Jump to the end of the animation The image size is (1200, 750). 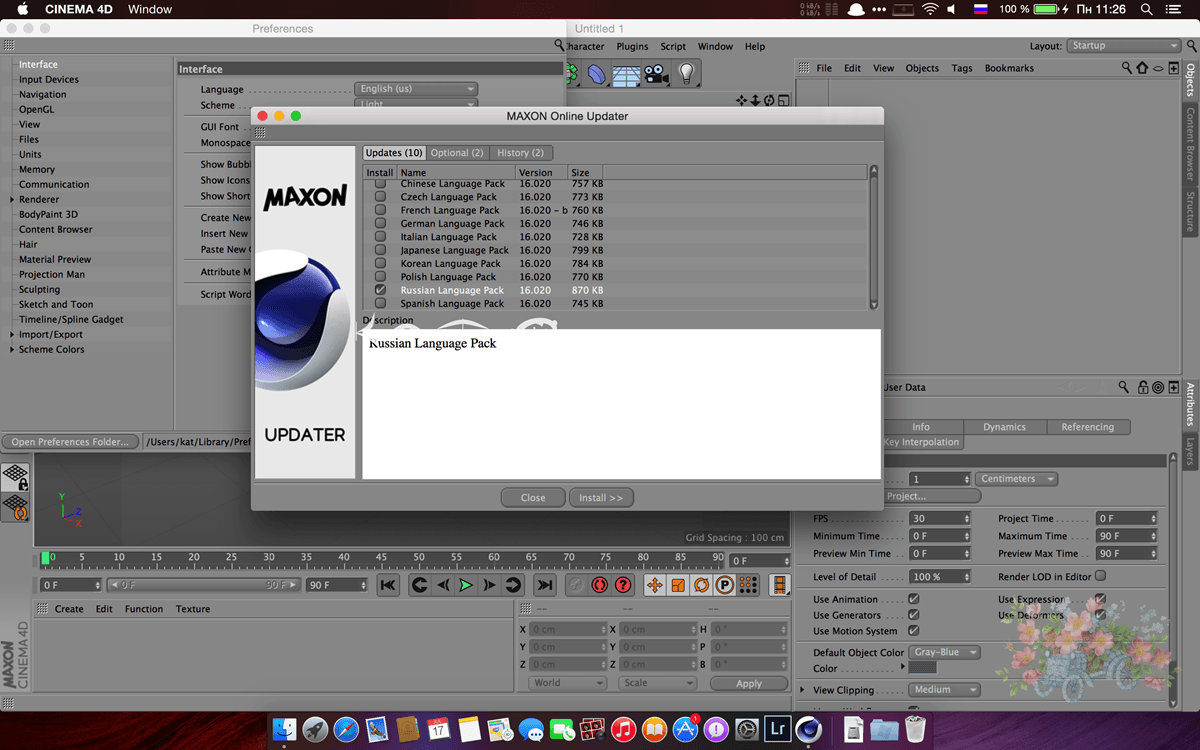544,585
